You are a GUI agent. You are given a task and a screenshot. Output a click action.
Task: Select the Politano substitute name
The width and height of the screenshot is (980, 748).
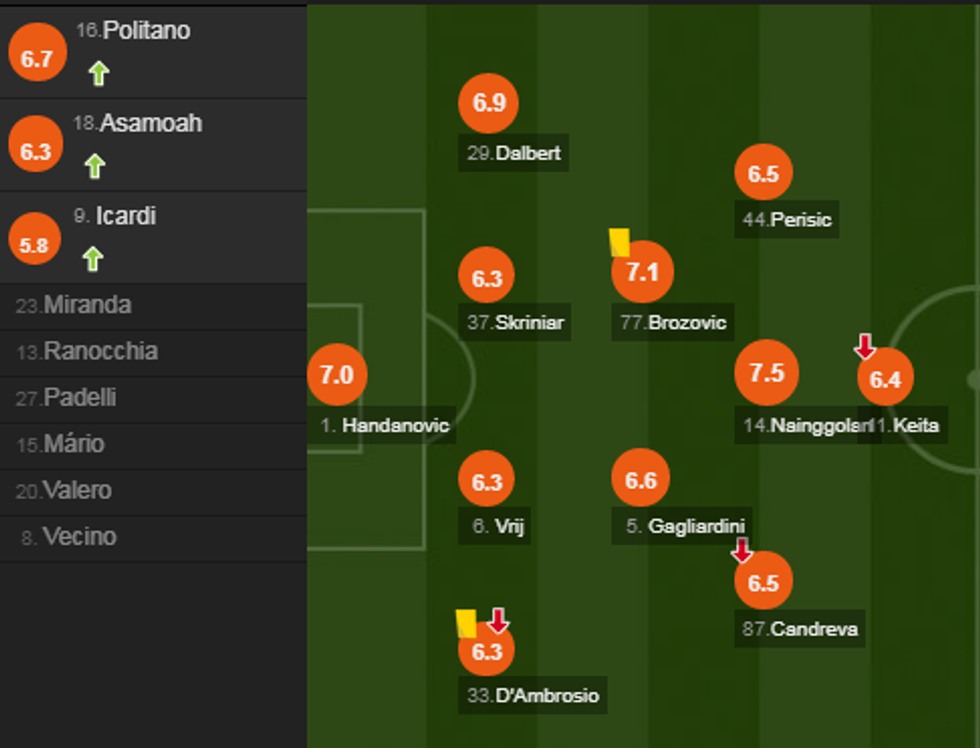click(x=146, y=31)
